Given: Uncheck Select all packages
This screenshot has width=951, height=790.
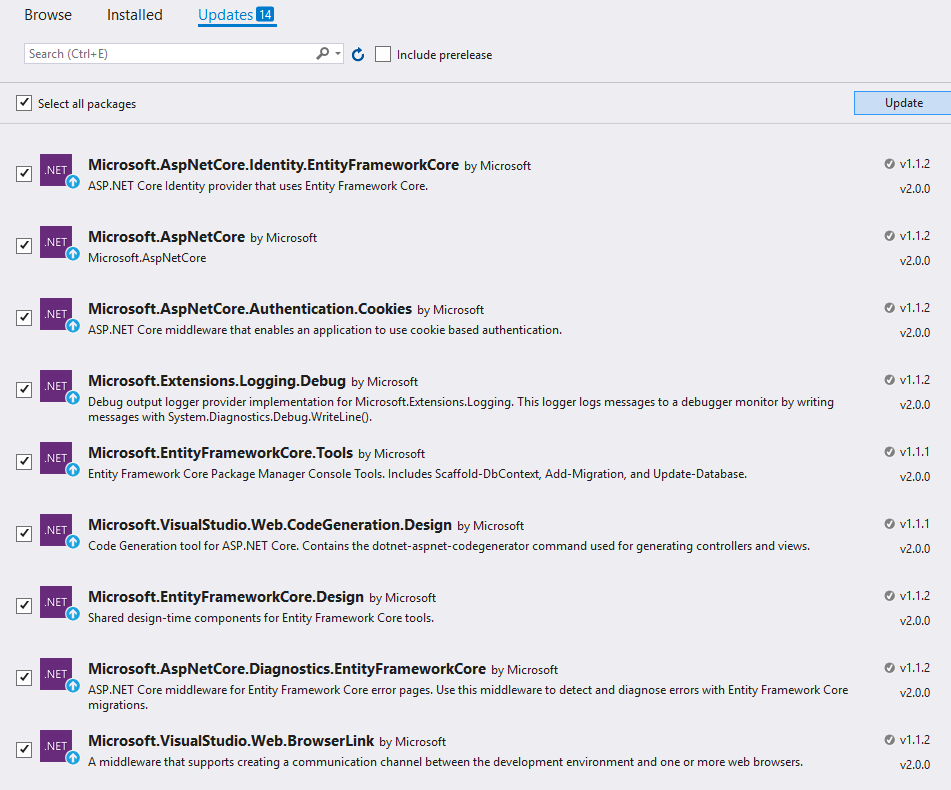Looking at the screenshot, I should point(24,103).
